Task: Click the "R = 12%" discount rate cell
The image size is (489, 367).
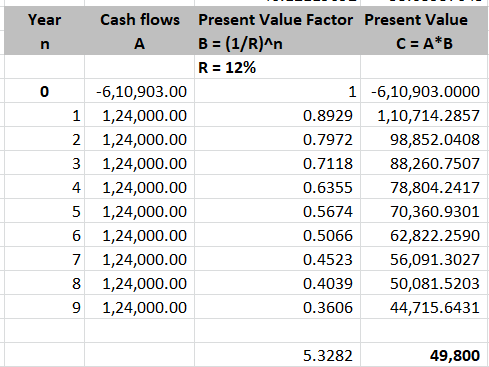Action: click(277, 67)
